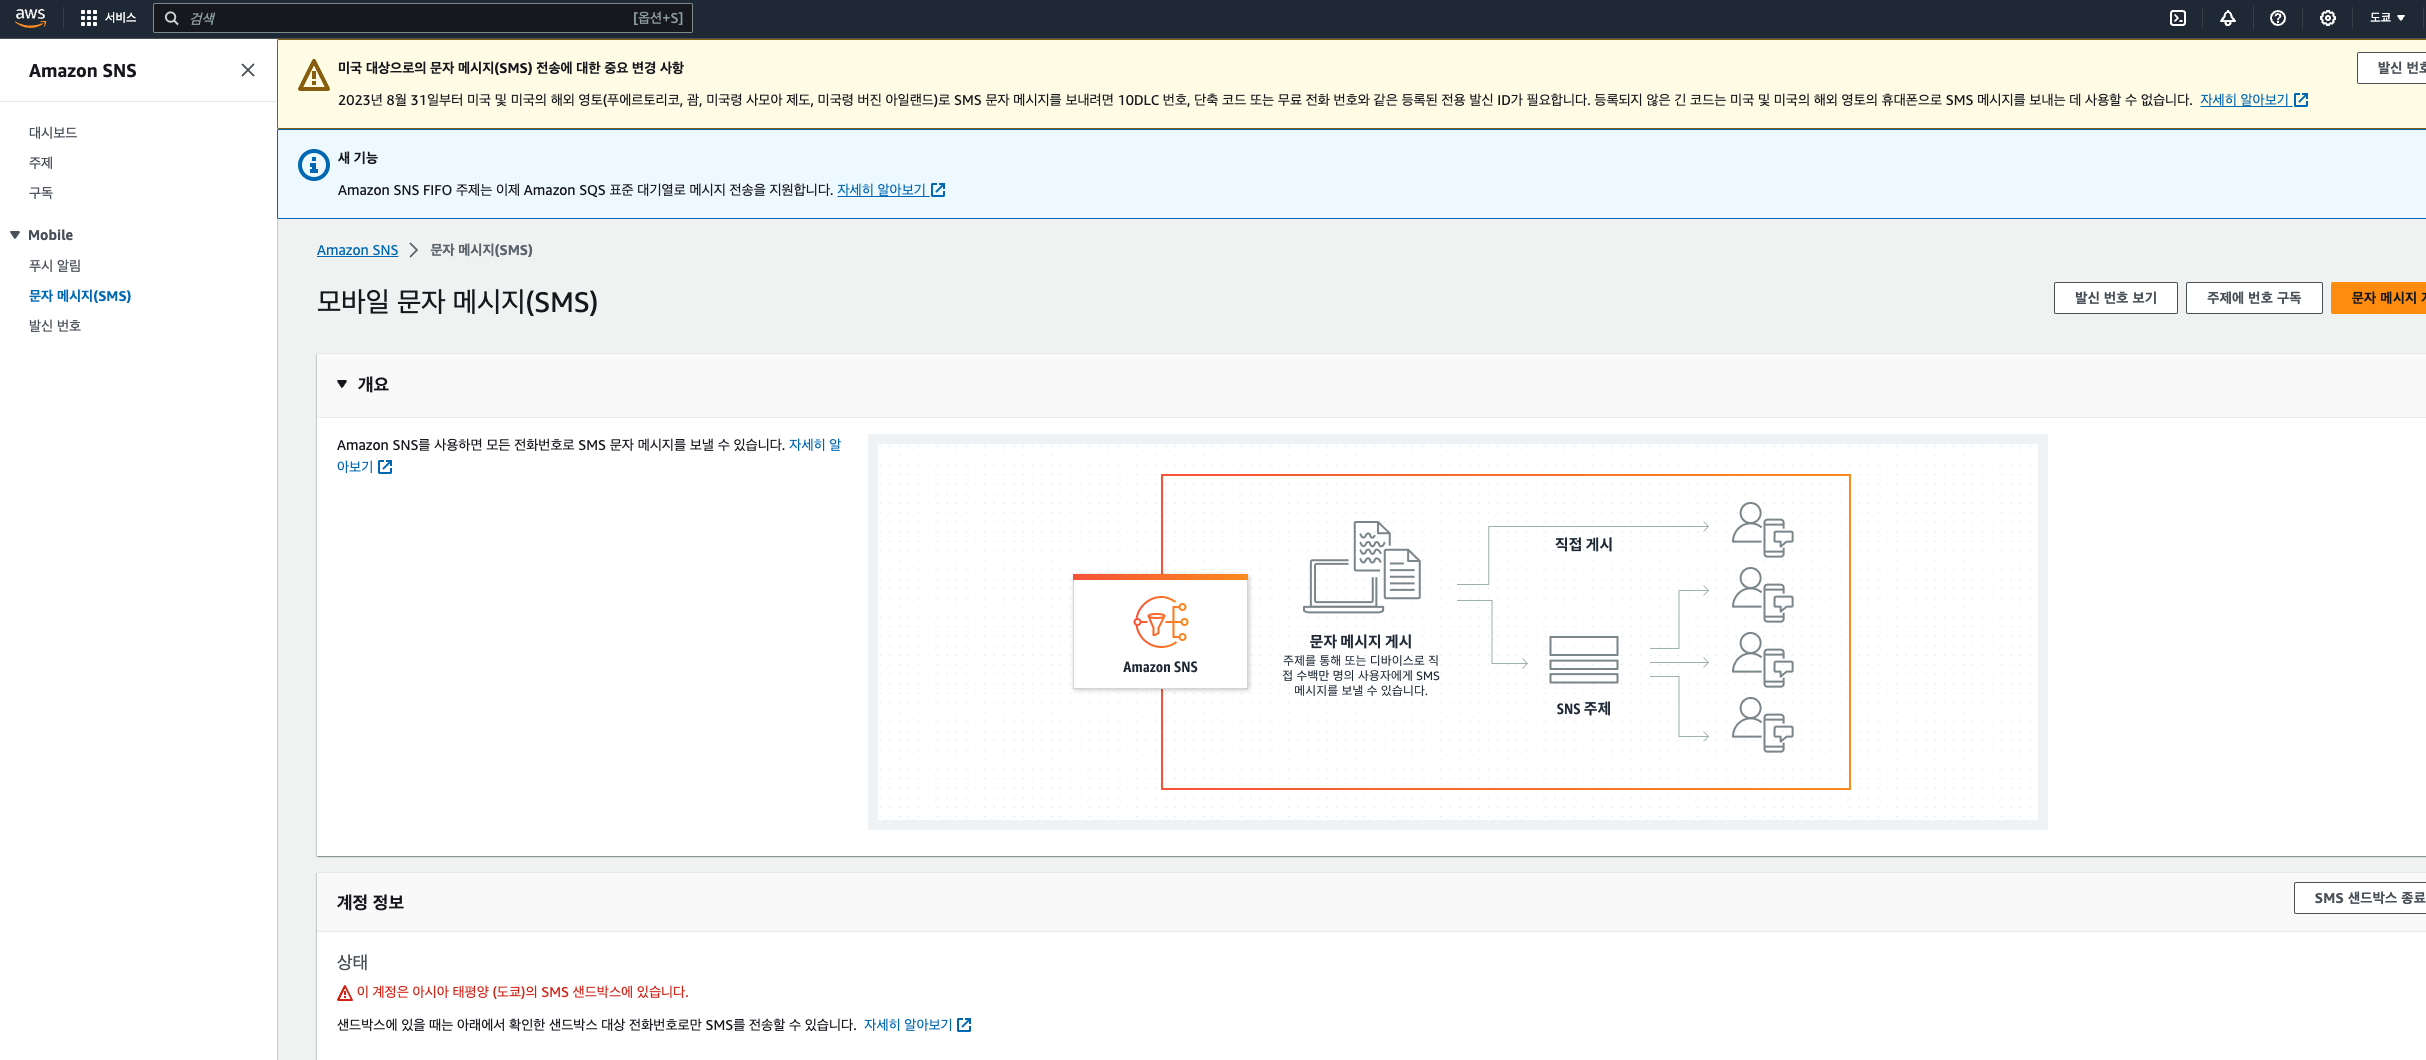2426x1060 pixels.
Task: Click the warning triangle alert icon
Action: (x=314, y=75)
